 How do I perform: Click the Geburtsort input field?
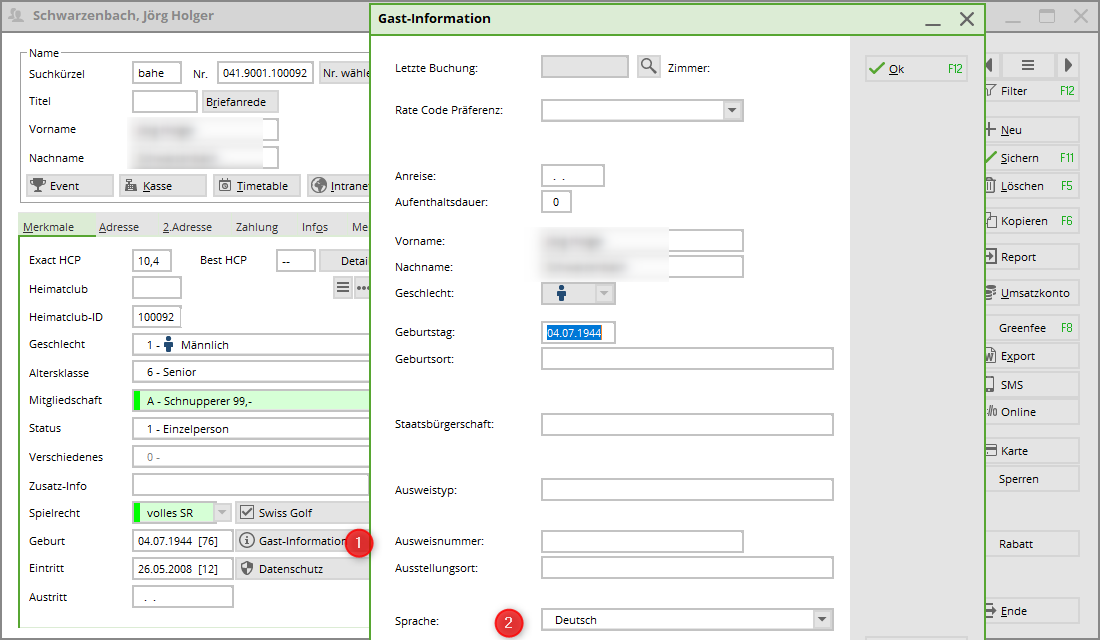[687, 359]
